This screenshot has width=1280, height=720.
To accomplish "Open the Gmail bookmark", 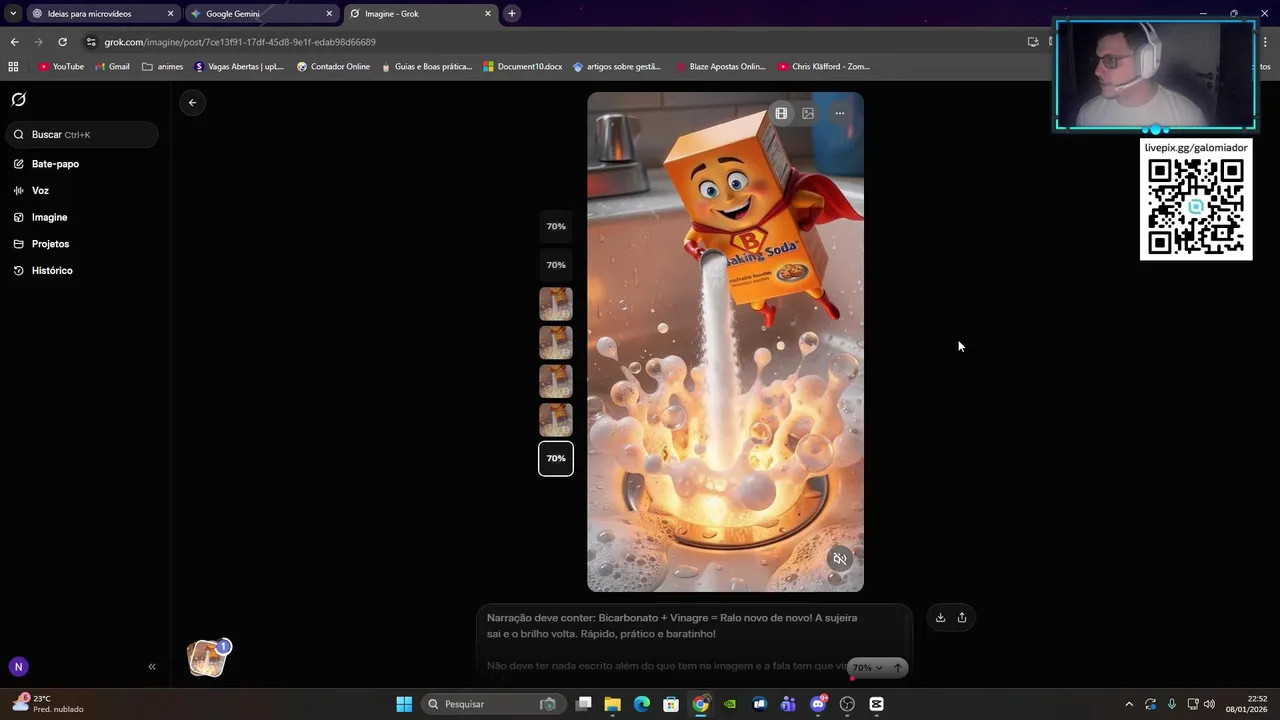I will click(x=112, y=67).
